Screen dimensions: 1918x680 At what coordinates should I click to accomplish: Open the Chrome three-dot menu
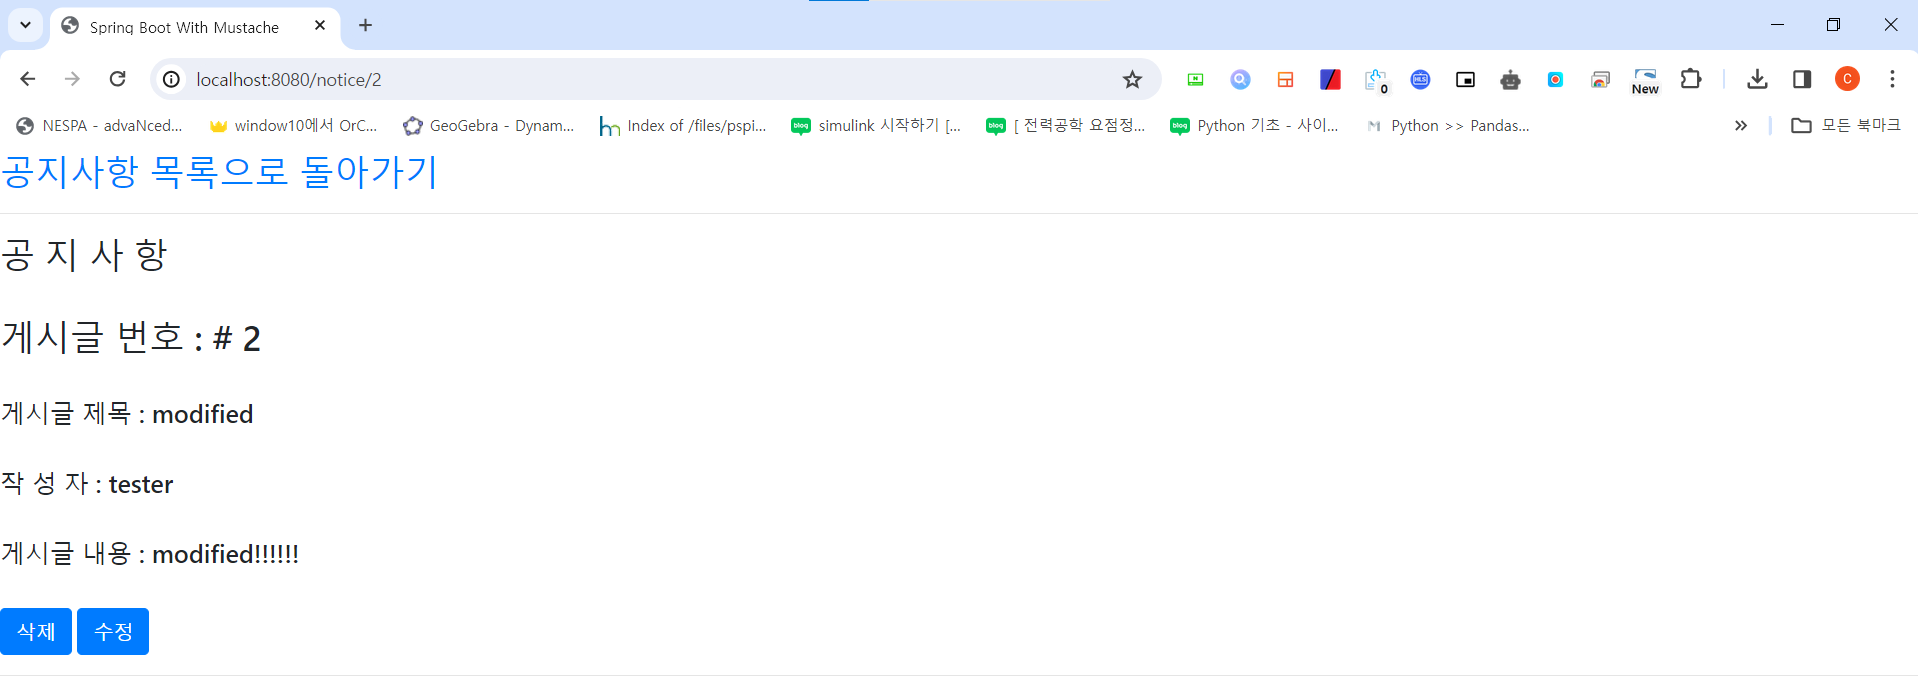(1892, 79)
